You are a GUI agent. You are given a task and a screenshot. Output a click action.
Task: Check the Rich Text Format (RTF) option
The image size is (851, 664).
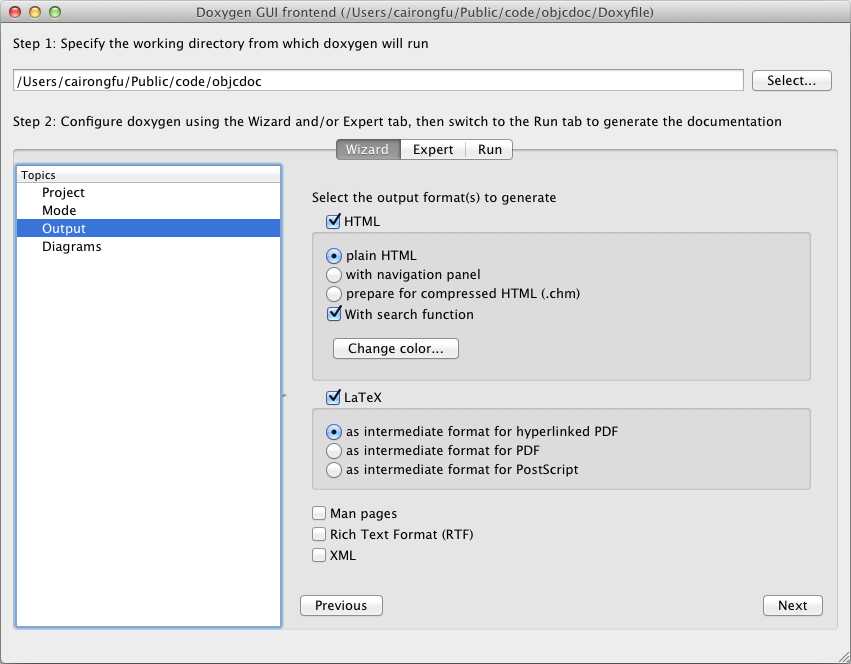click(320, 534)
